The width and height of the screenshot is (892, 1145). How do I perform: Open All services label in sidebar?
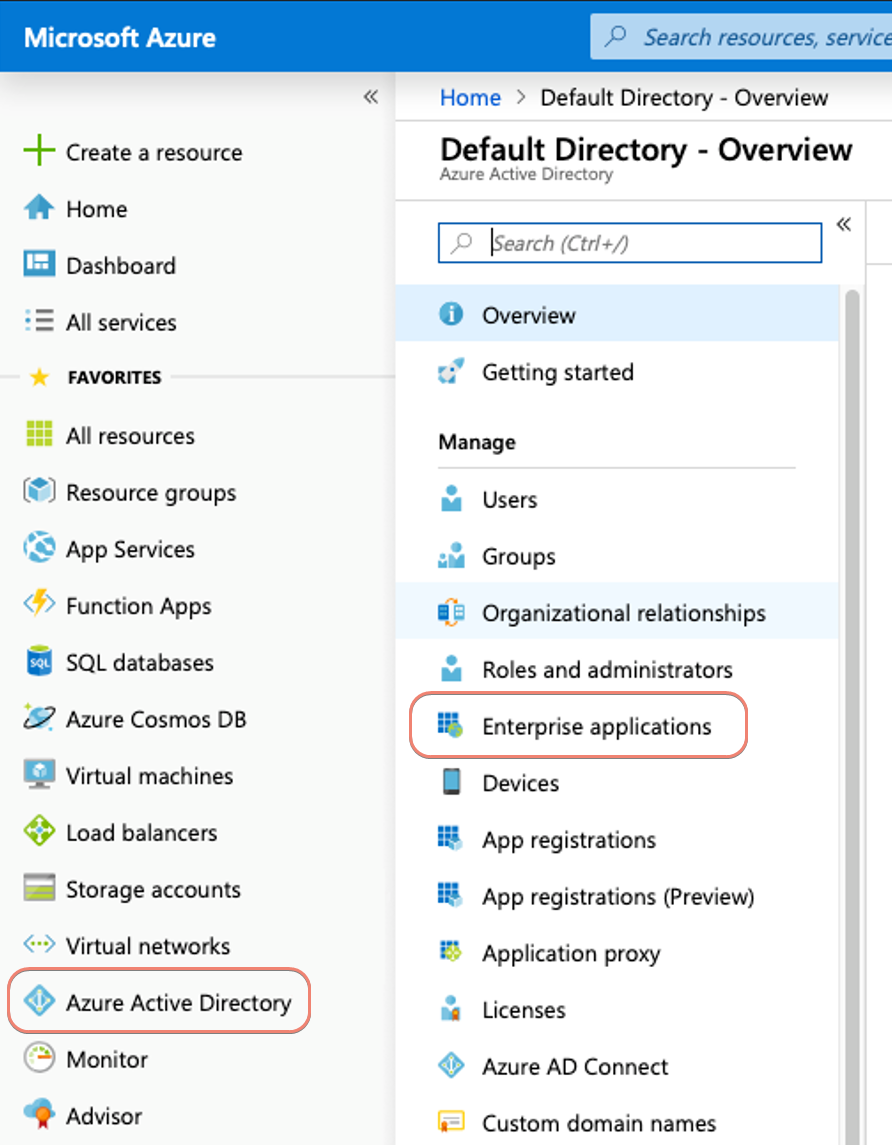121,322
